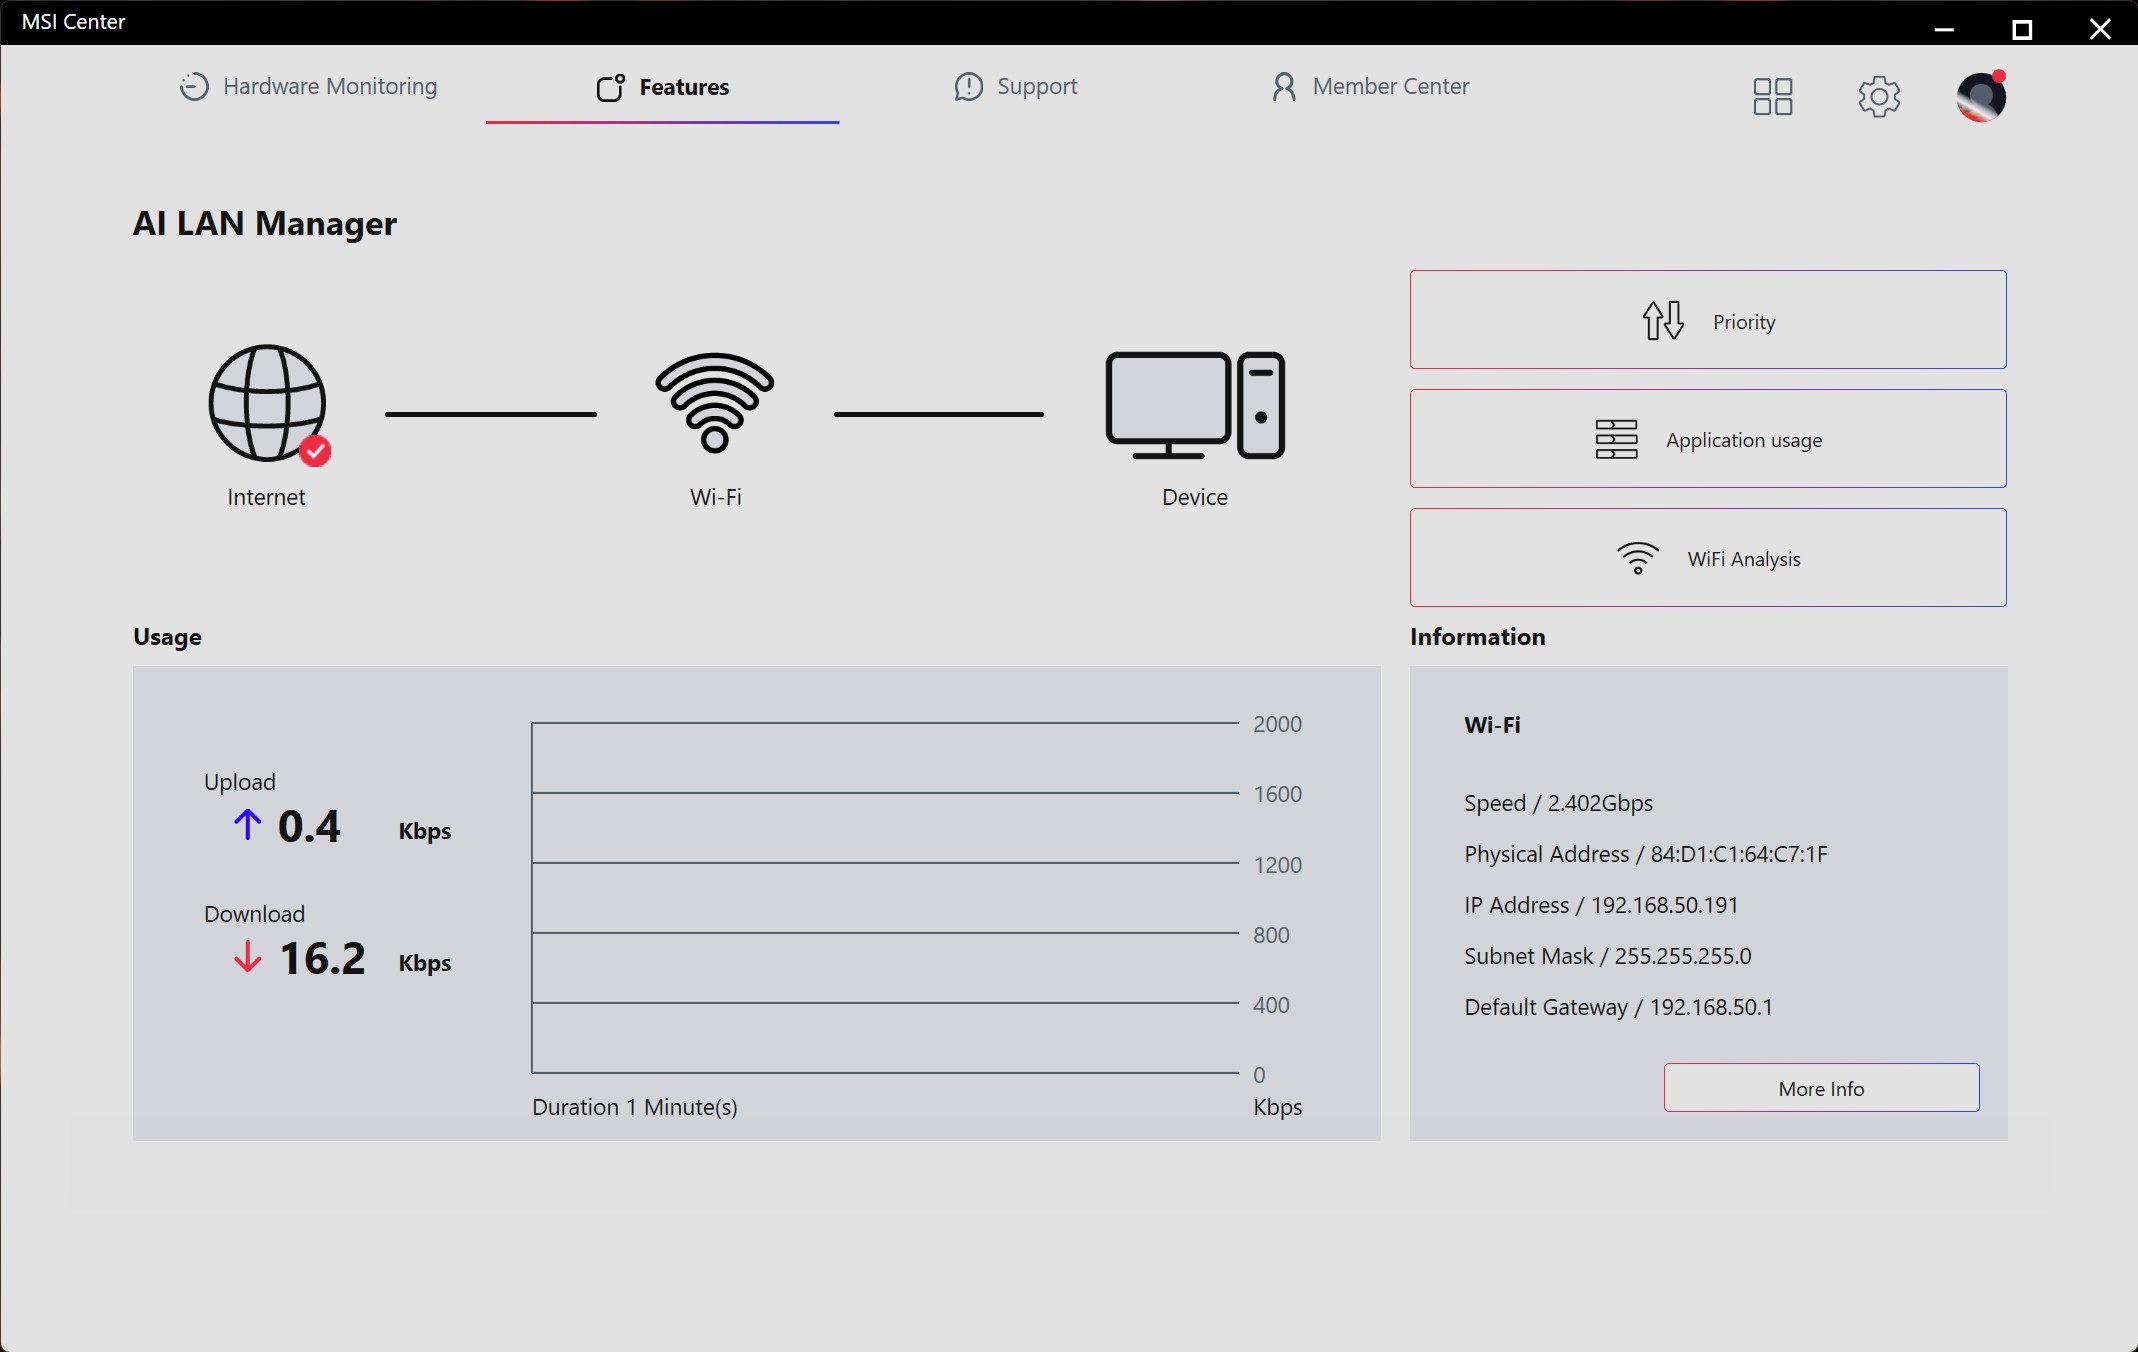Click the Duration 1 Minute(s) label
Viewport: 2138px width, 1352px height.
coord(635,1107)
